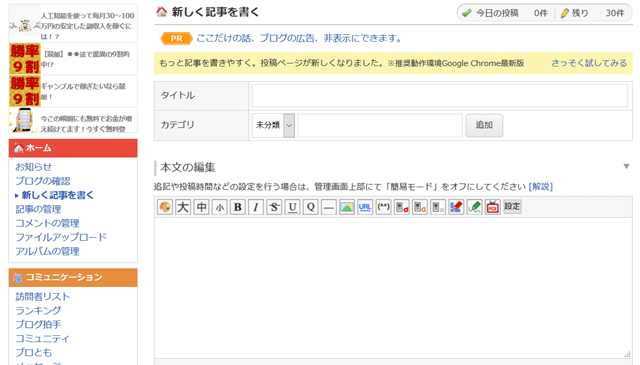Insert a video with TV icon
Viewport: 640px width, 365px height.
(x=493, y=207)
